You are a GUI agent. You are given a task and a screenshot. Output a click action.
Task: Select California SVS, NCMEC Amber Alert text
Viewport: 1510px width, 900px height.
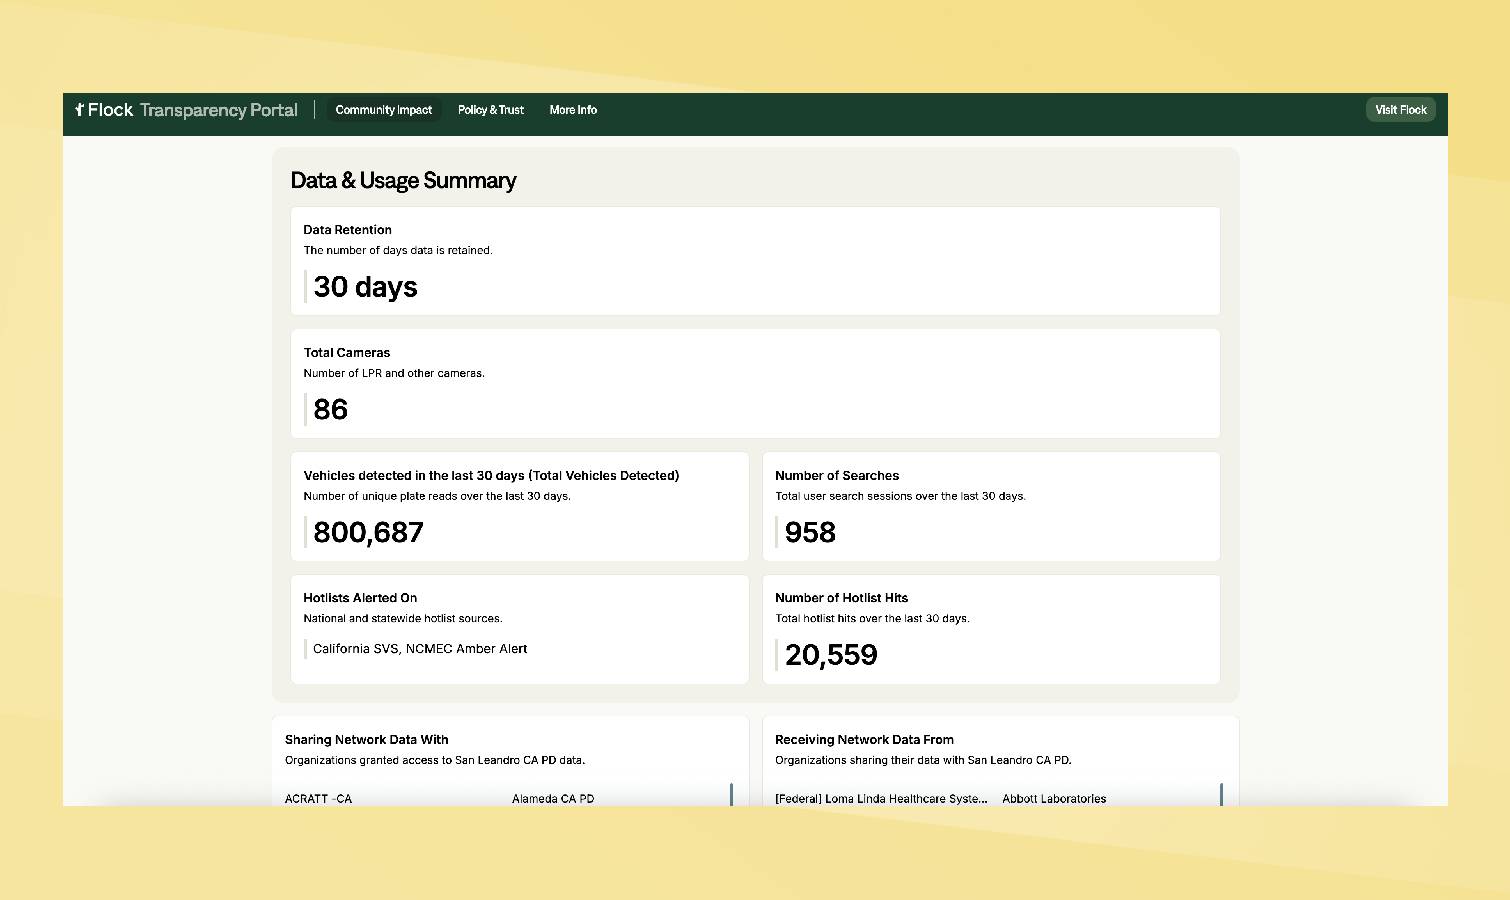[420, 649]
